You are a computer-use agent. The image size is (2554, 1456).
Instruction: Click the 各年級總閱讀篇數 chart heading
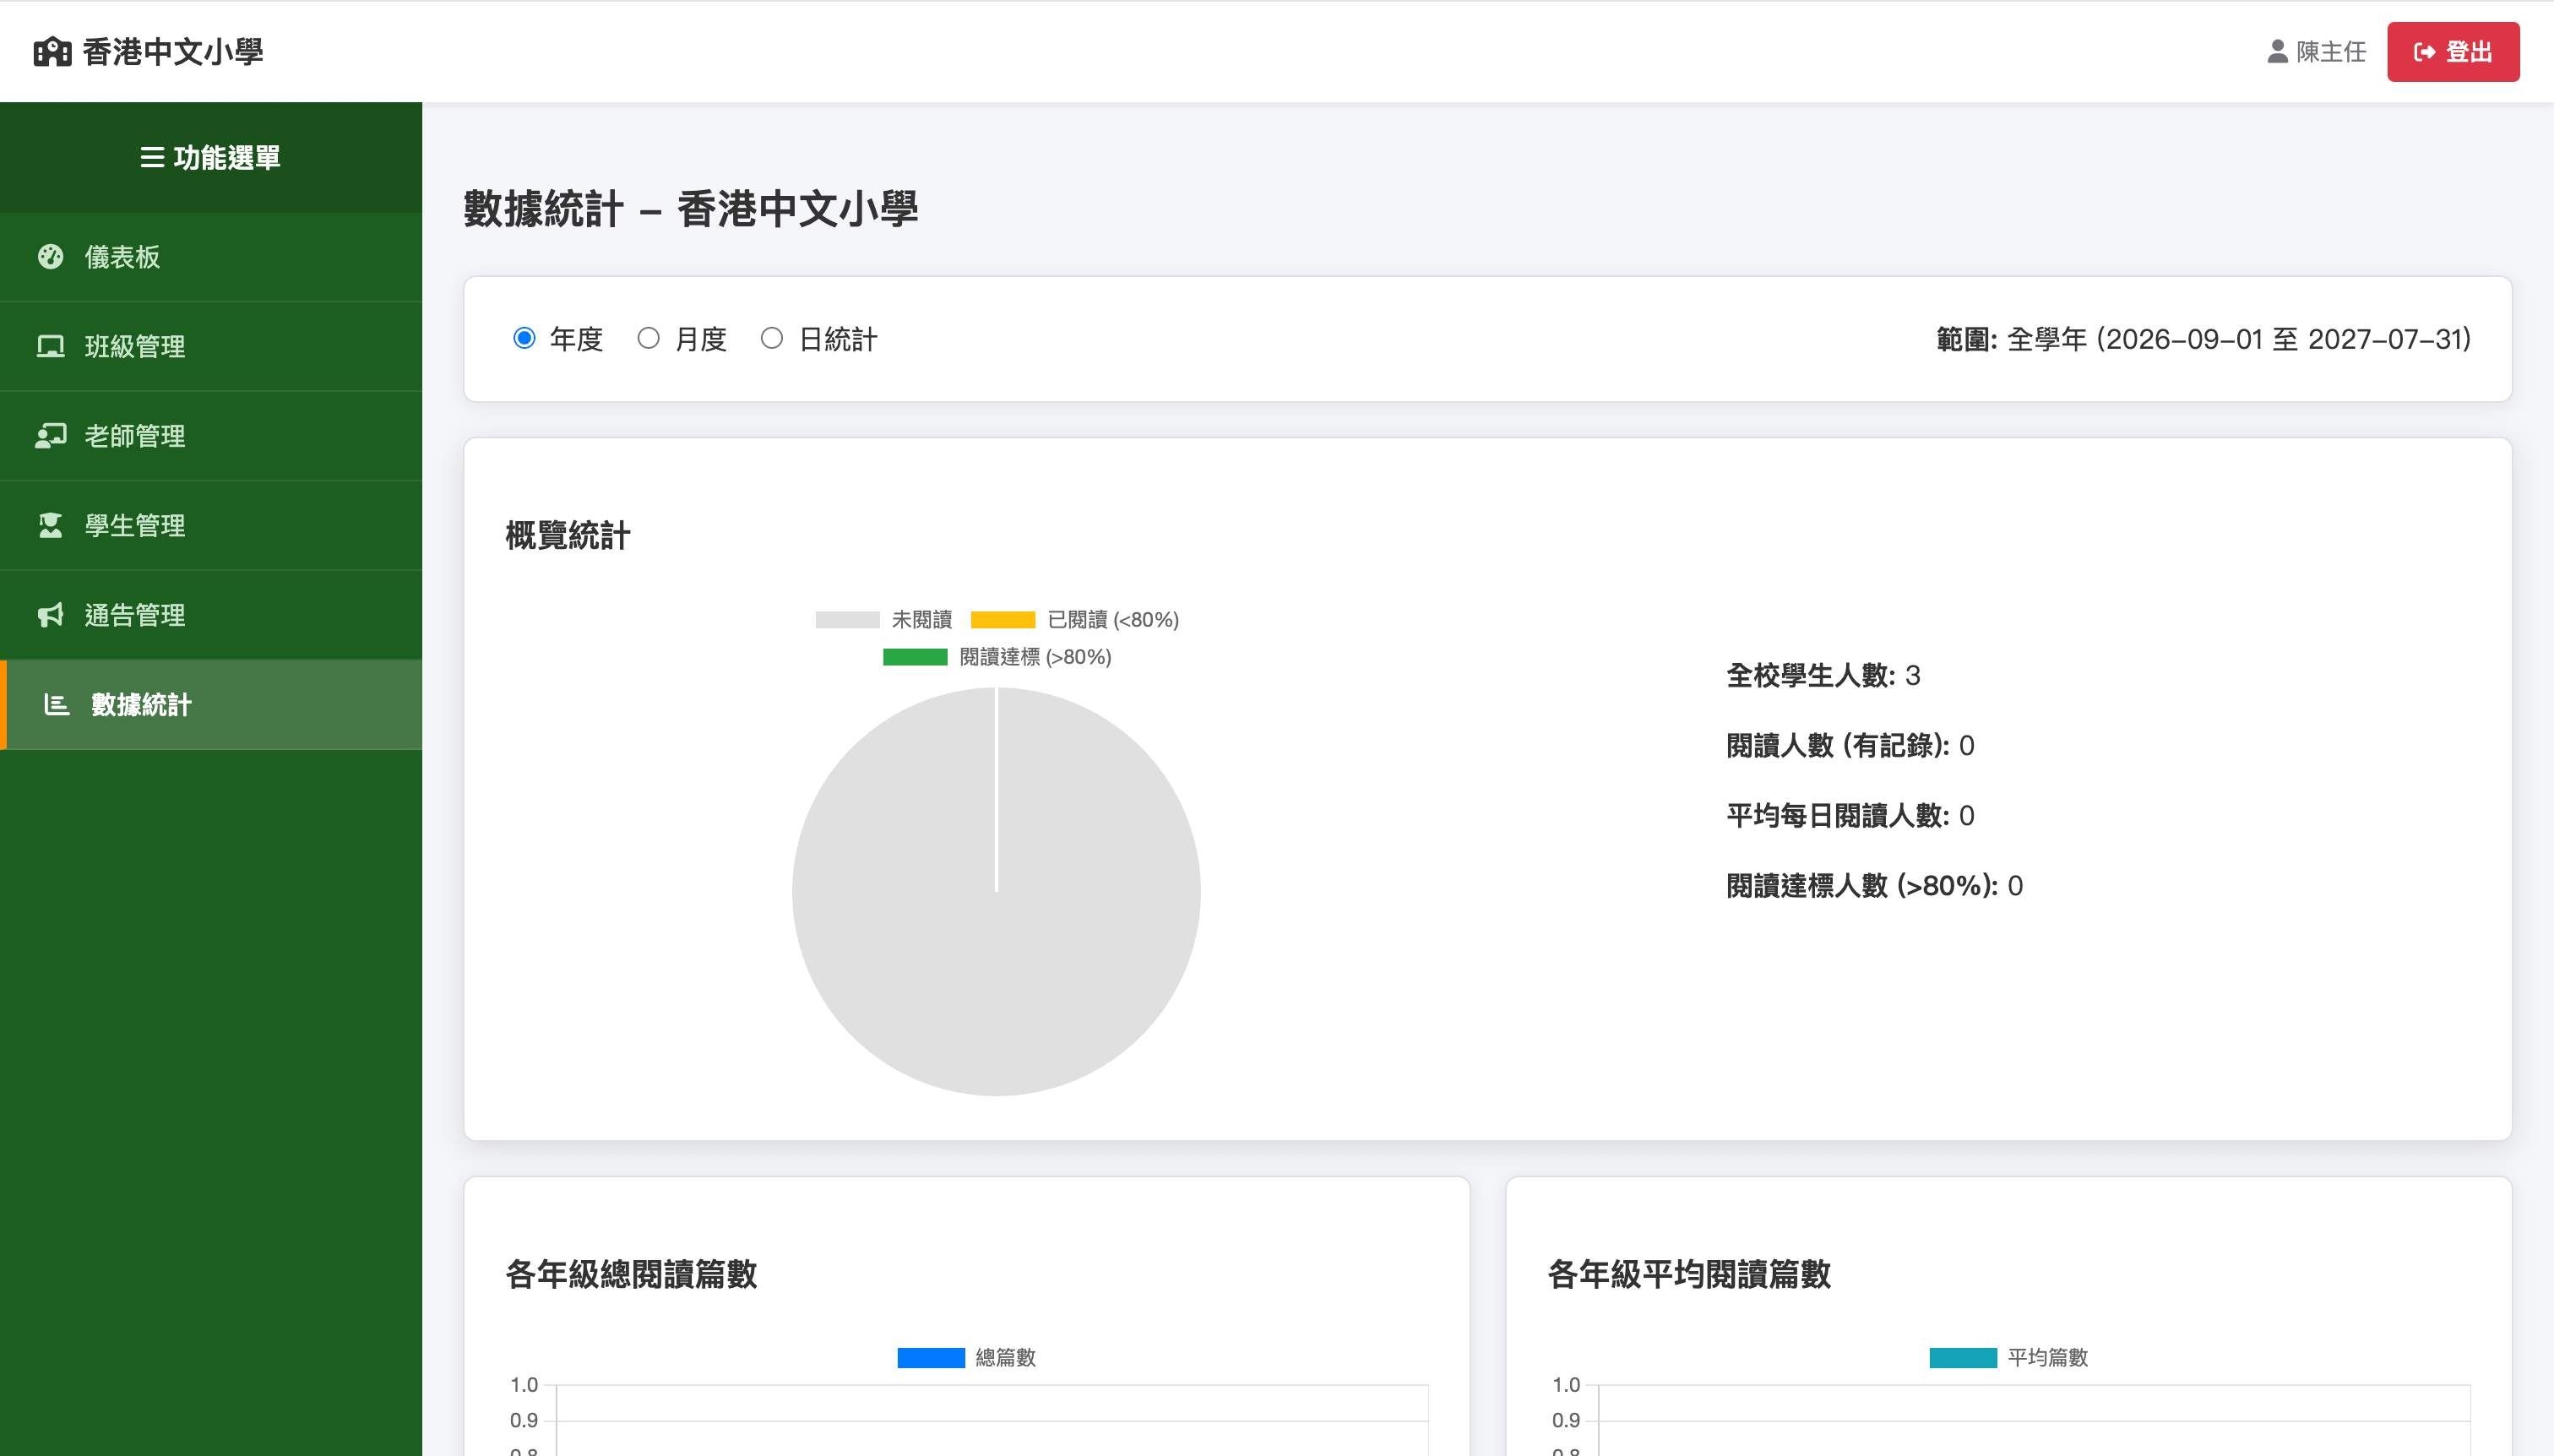pyautogui.click(x=631, y=1274)
